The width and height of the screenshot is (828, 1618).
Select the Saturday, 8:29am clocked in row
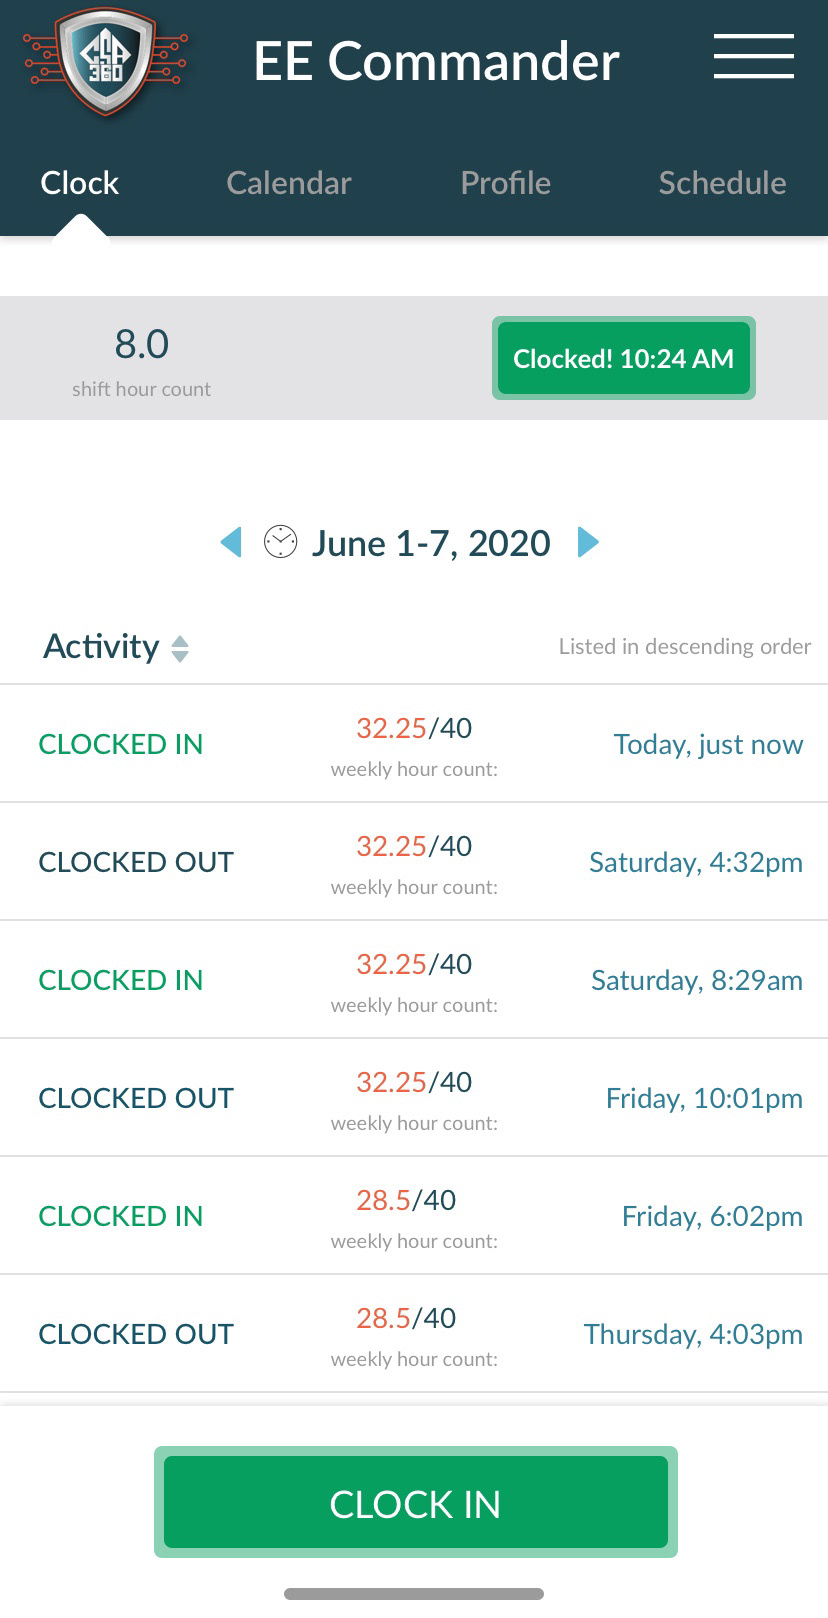414,980
